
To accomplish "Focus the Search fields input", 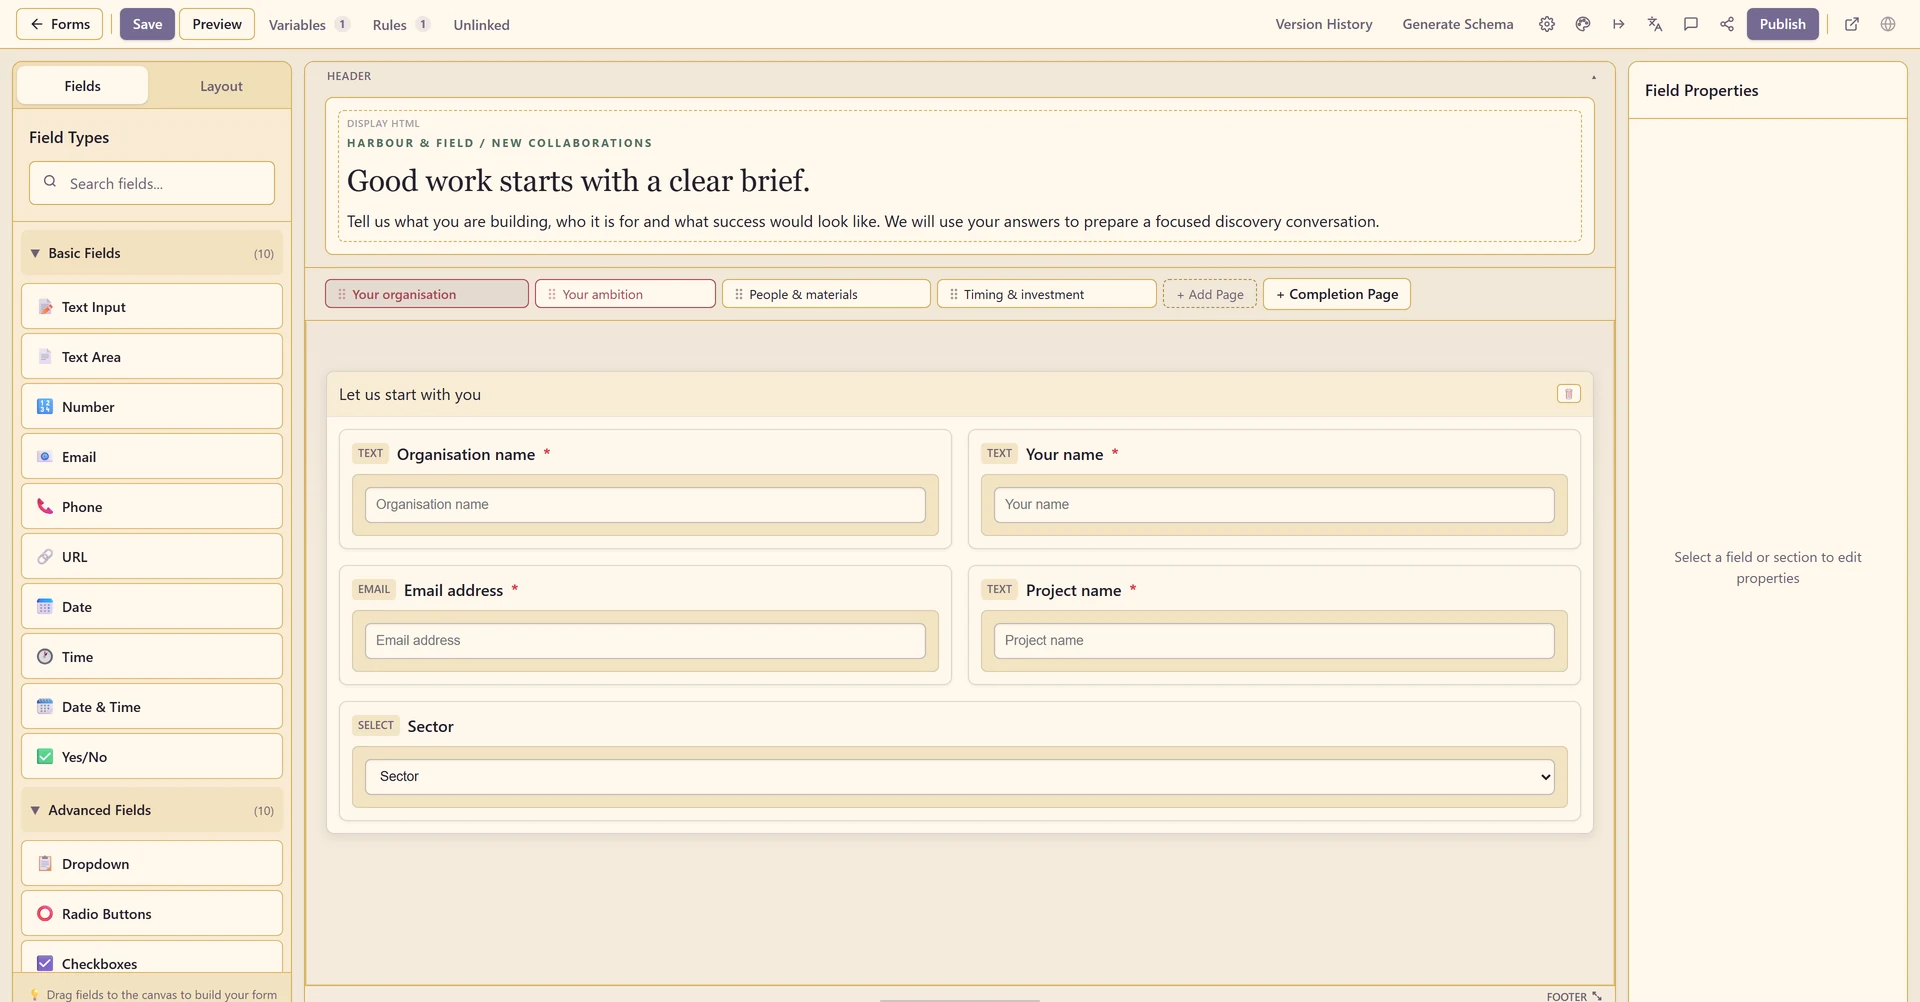I will (x=152, y=183).
